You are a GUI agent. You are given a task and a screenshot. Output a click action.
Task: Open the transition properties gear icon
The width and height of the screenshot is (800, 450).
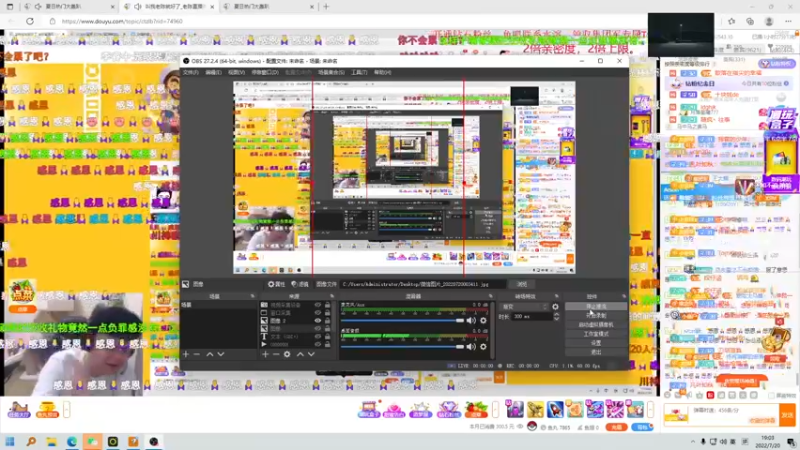point(555,307)
